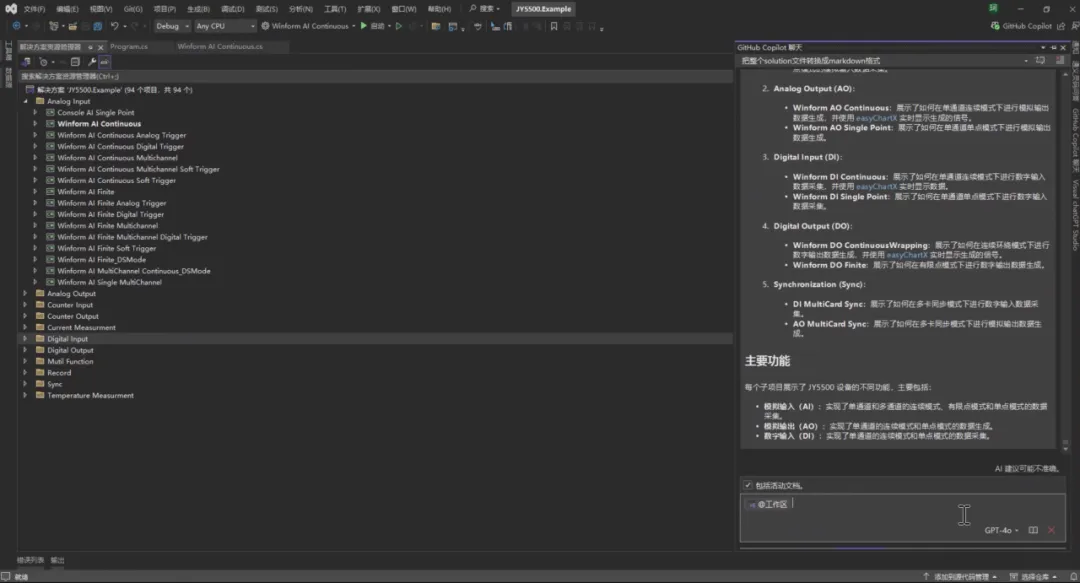Open the Git(G) menu
Image resolution: width=1080 pixels, height=583 pixels.
(133, 9)
